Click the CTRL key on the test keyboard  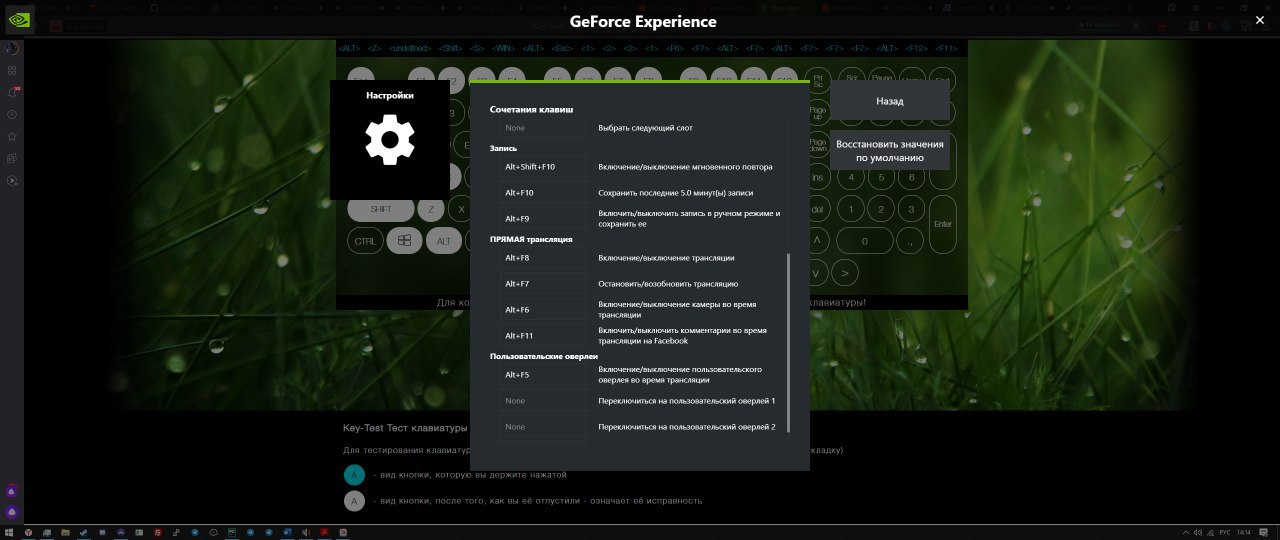[x=365, y=241]
